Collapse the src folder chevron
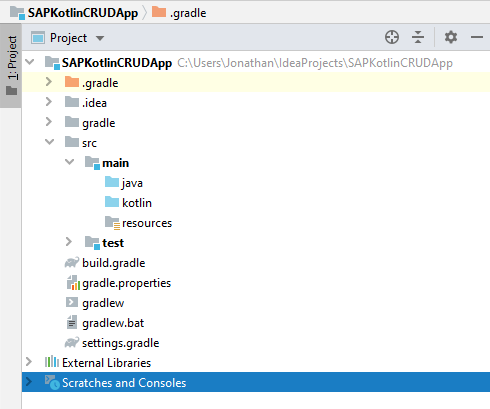The image size is (490, 409). tap(49, 142)
